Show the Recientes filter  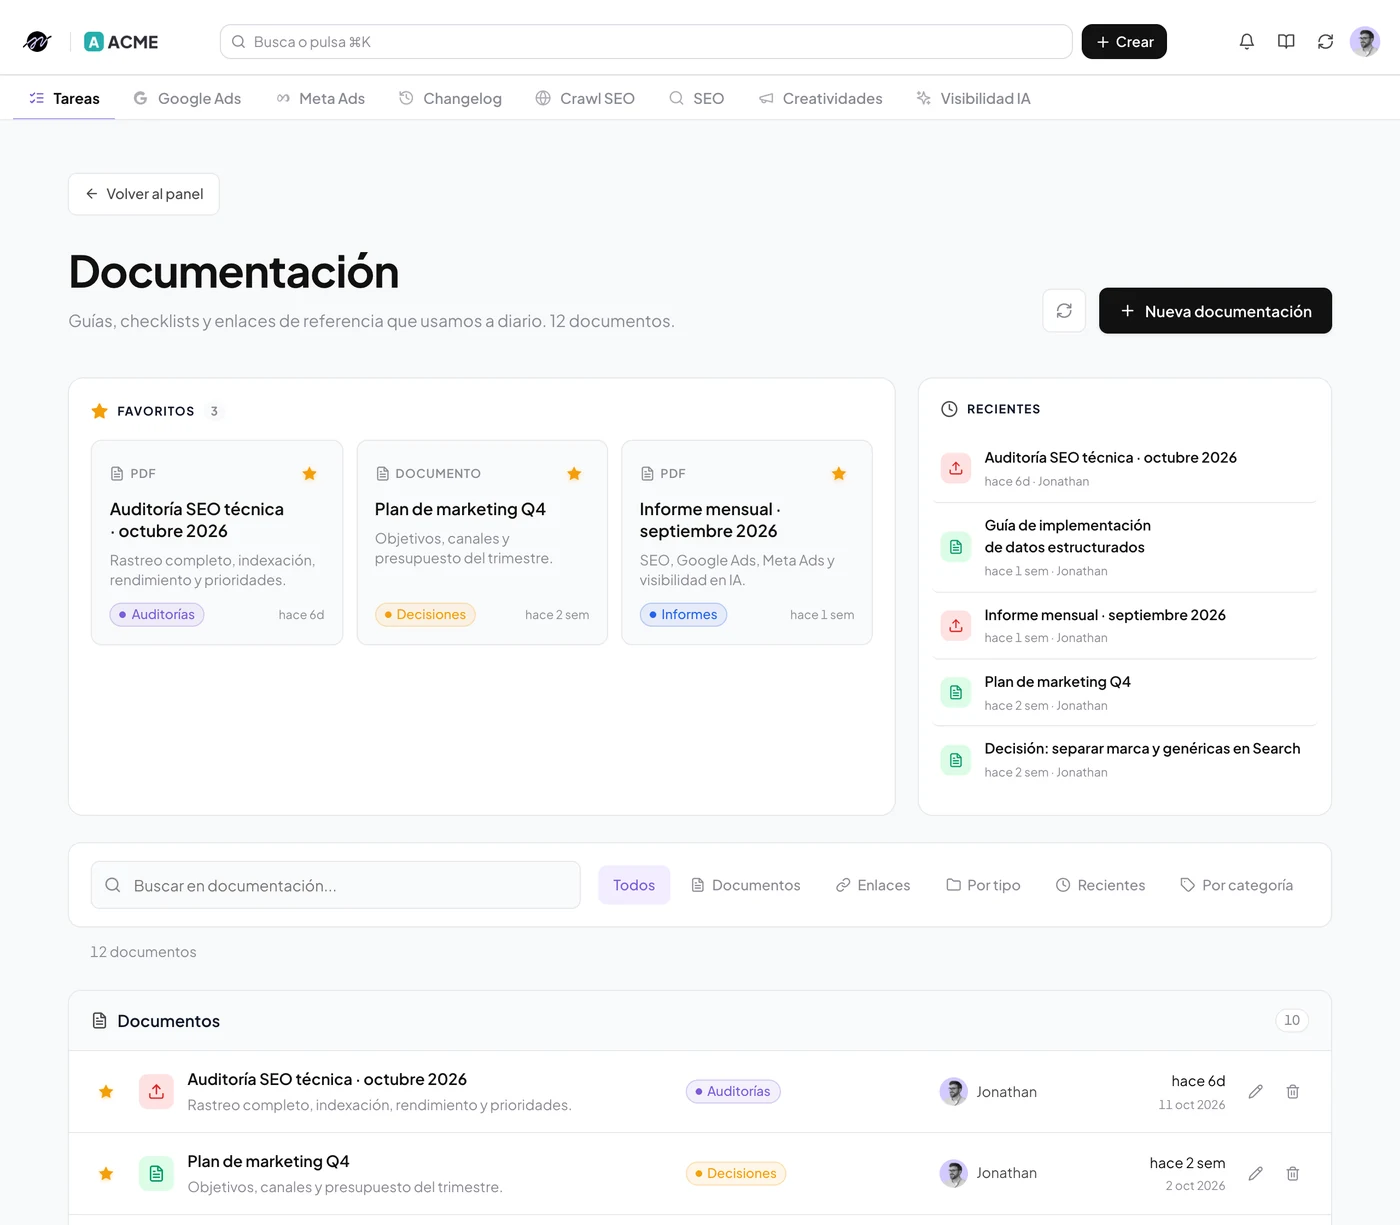coord(1101,885)
